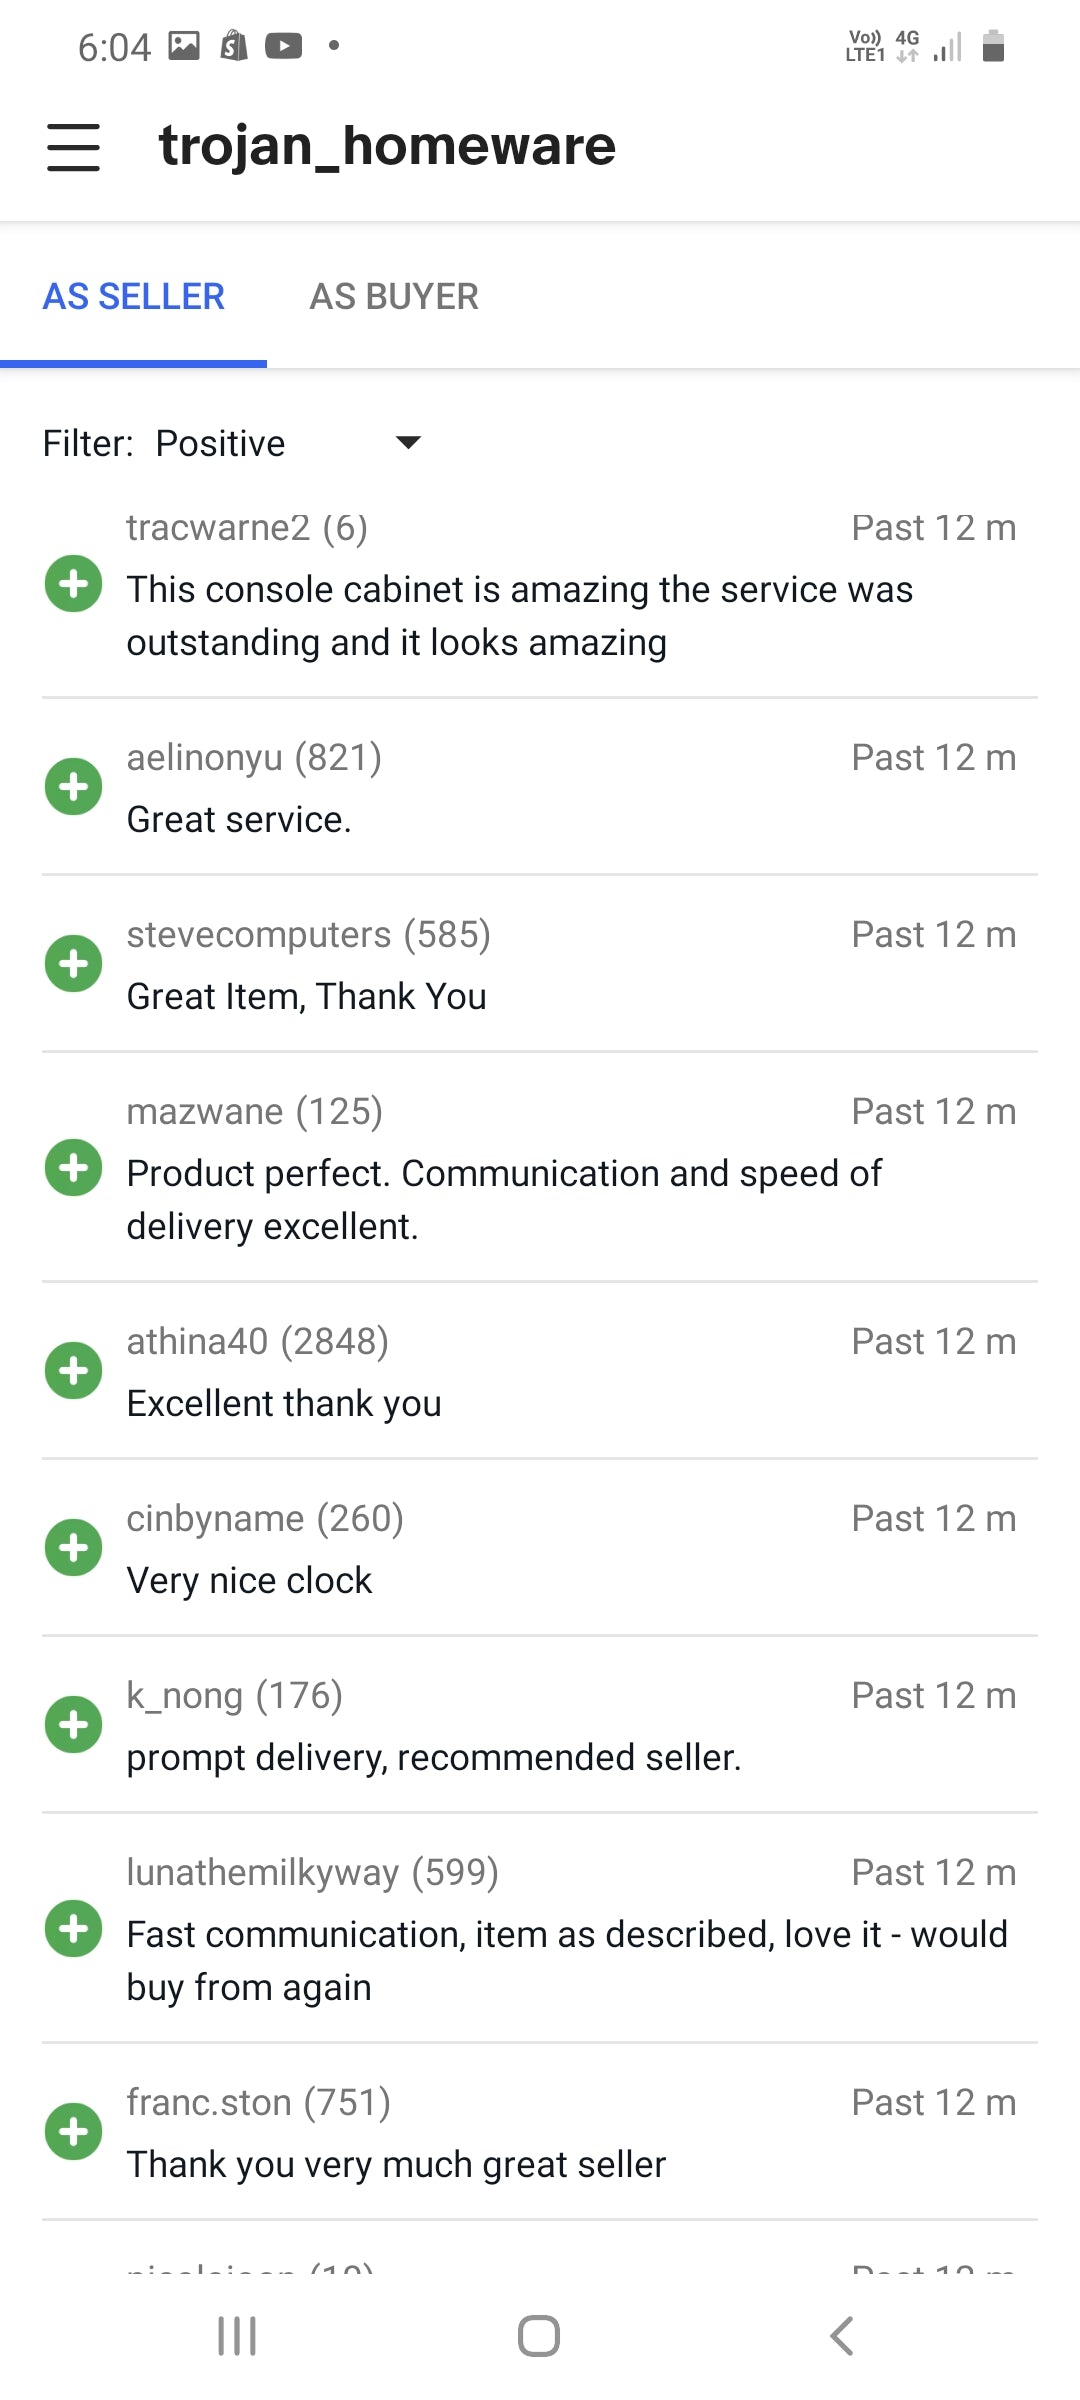Image resolution: width=1080 pixels, height=2400 pixels.
Task: Tap the 'Very nice clock' feedback text
Action: tap(249, 1580)
